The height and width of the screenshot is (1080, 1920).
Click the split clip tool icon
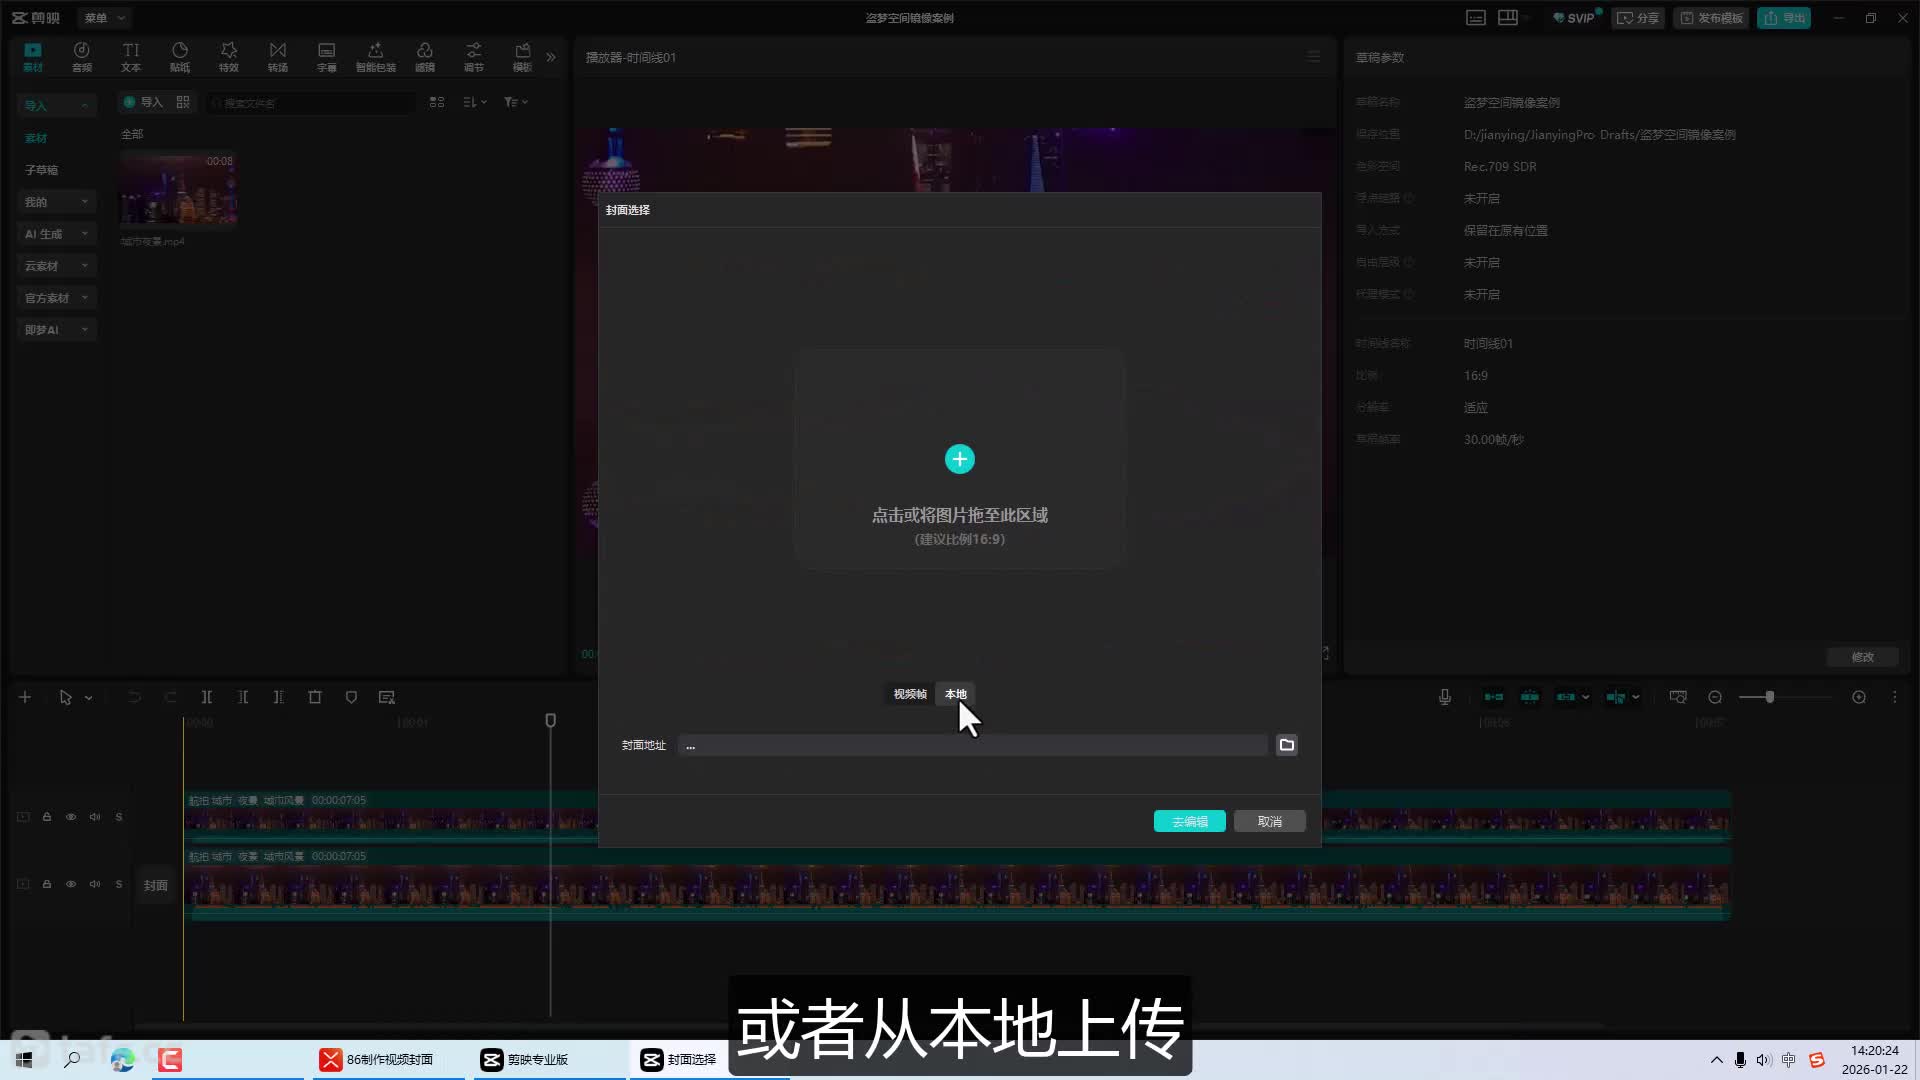(206, 697)
